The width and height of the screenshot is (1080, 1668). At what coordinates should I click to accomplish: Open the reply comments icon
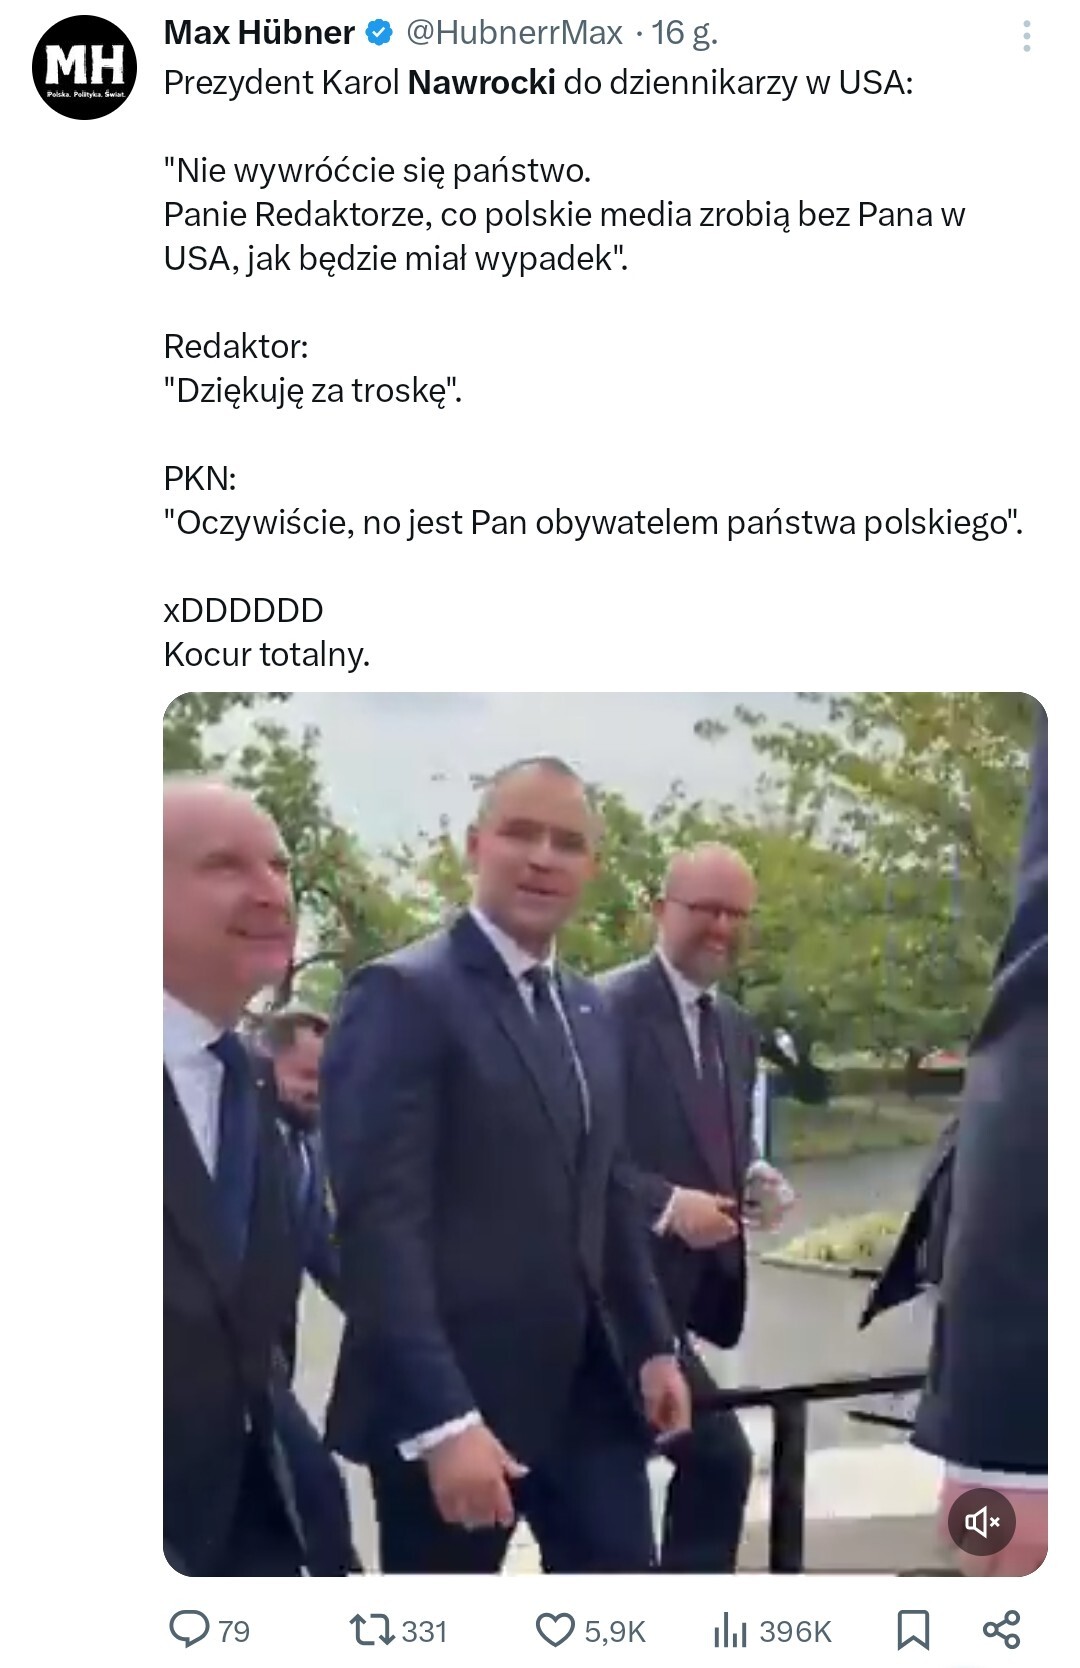coord(189,1629)
